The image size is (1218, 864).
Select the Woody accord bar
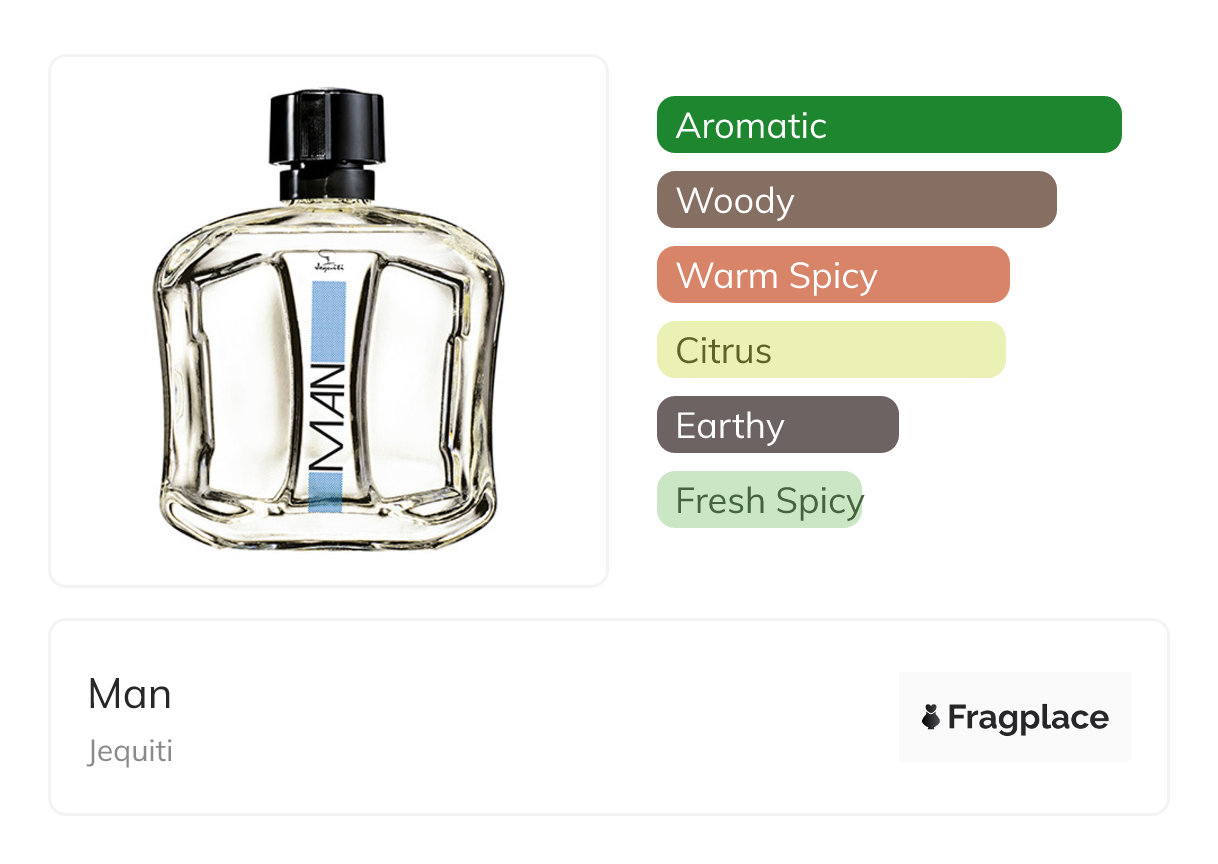click(857, 200)
